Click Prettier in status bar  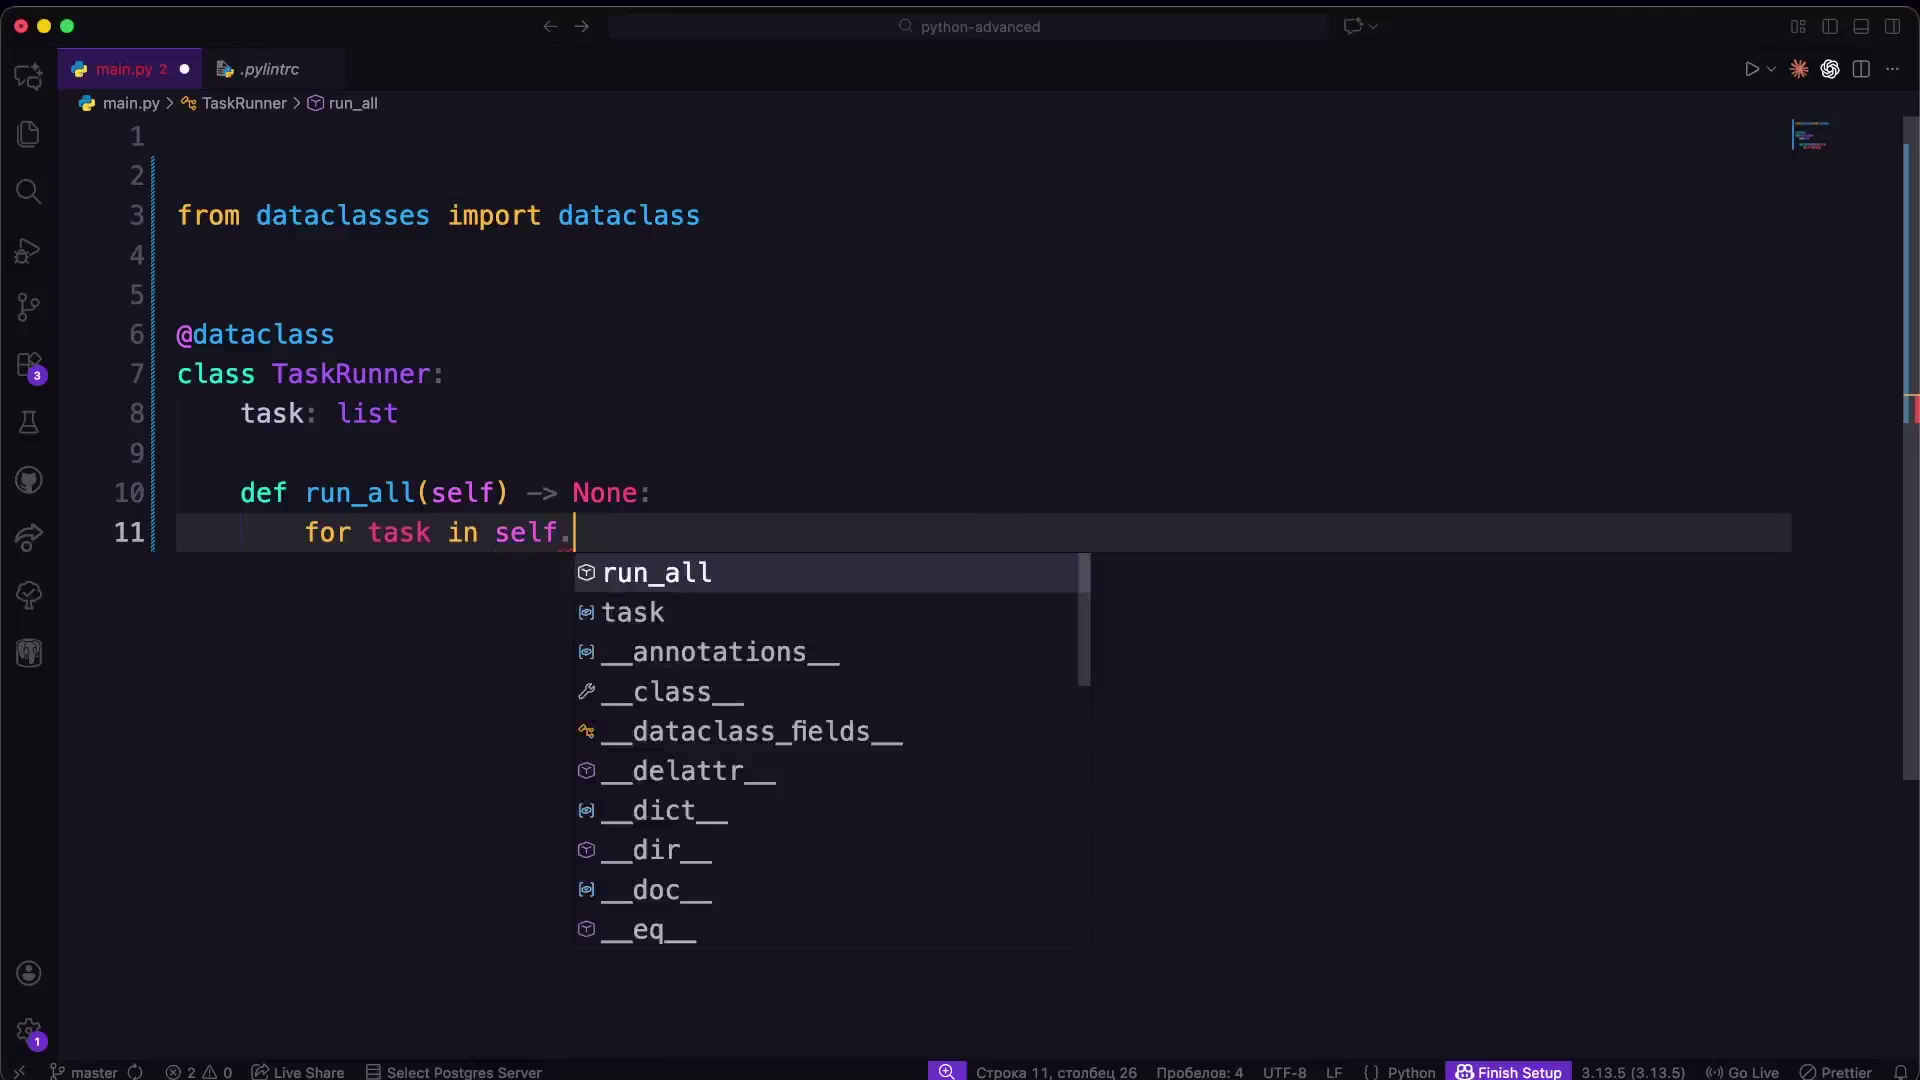[1836, 1071]
